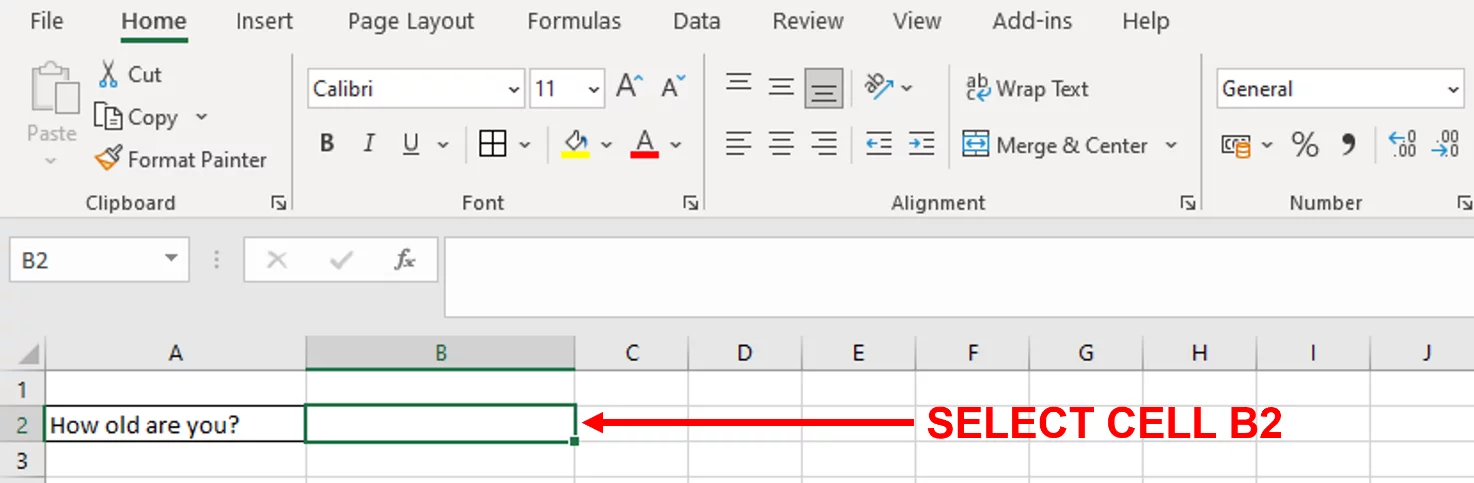1474x483 pixels.
Task: Expand Underline options arrow
Action: pos(443,145)
